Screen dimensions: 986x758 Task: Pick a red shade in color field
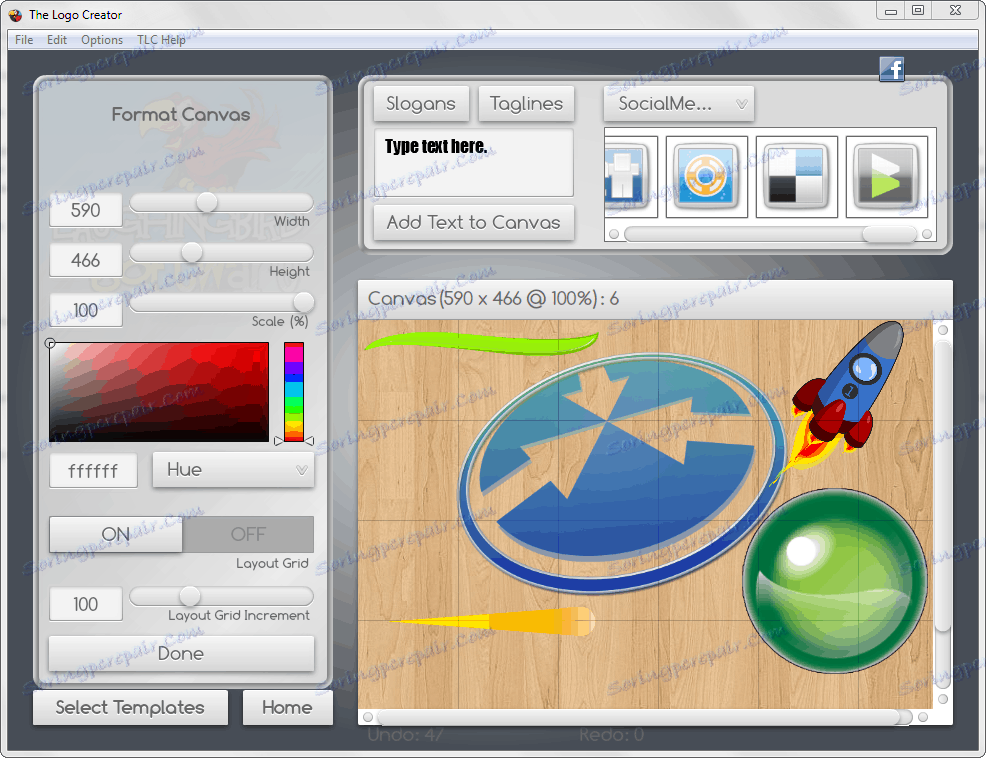point(159,392)
